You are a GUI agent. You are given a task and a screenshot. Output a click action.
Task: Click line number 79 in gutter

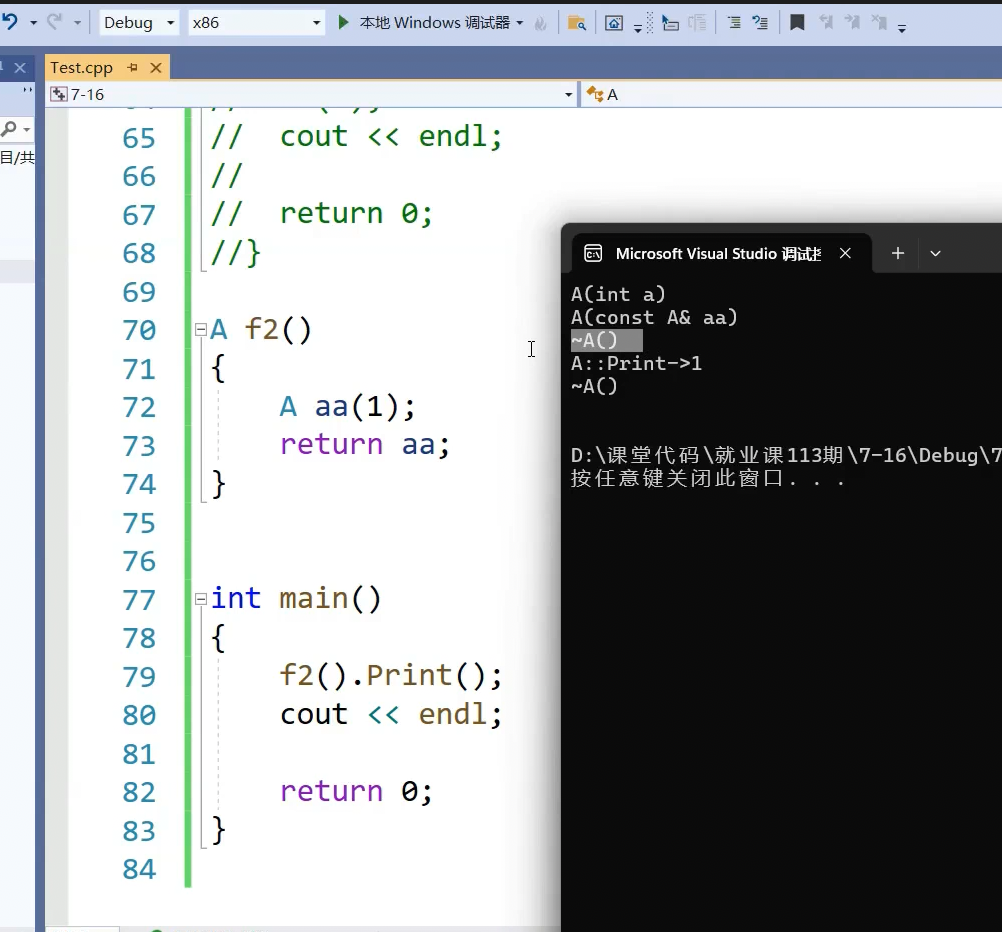click(x=139, y=677)
